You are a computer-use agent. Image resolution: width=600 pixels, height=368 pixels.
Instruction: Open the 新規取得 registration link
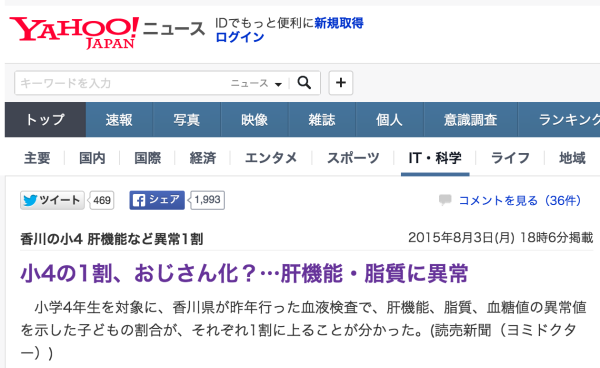pos(339,23)
